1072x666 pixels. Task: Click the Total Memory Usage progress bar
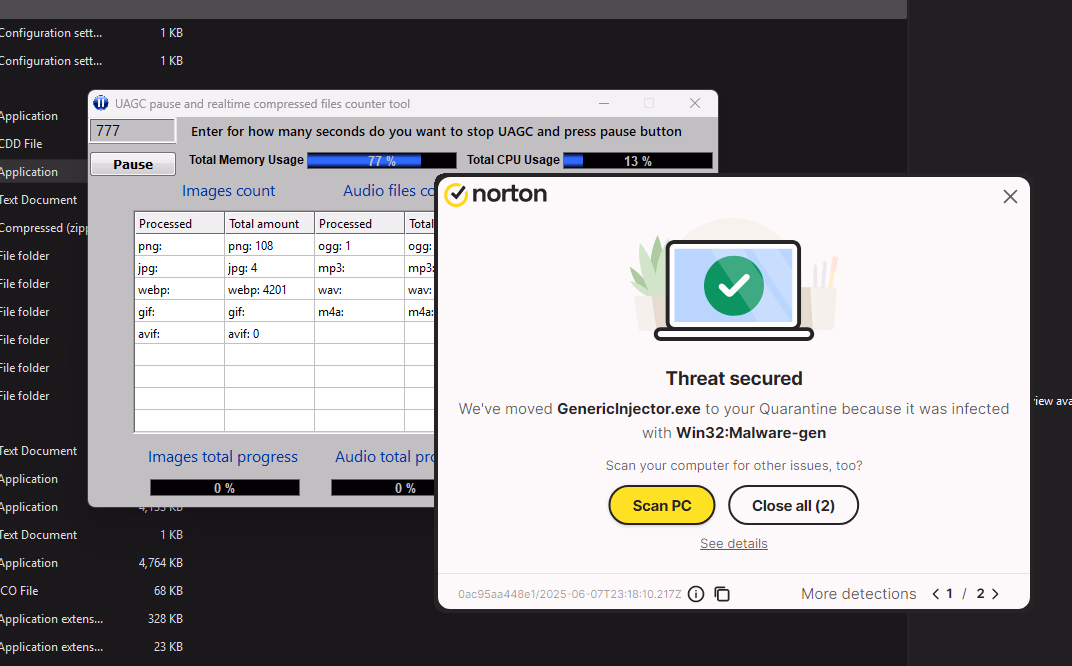[381, 161]
